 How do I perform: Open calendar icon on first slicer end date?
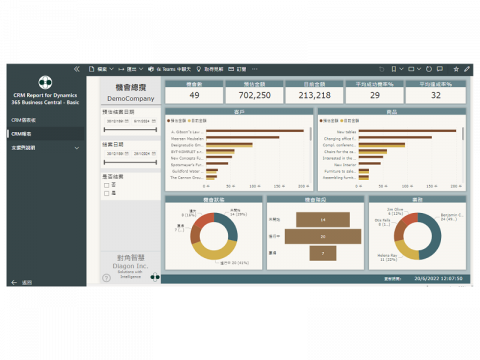point(154,121)
